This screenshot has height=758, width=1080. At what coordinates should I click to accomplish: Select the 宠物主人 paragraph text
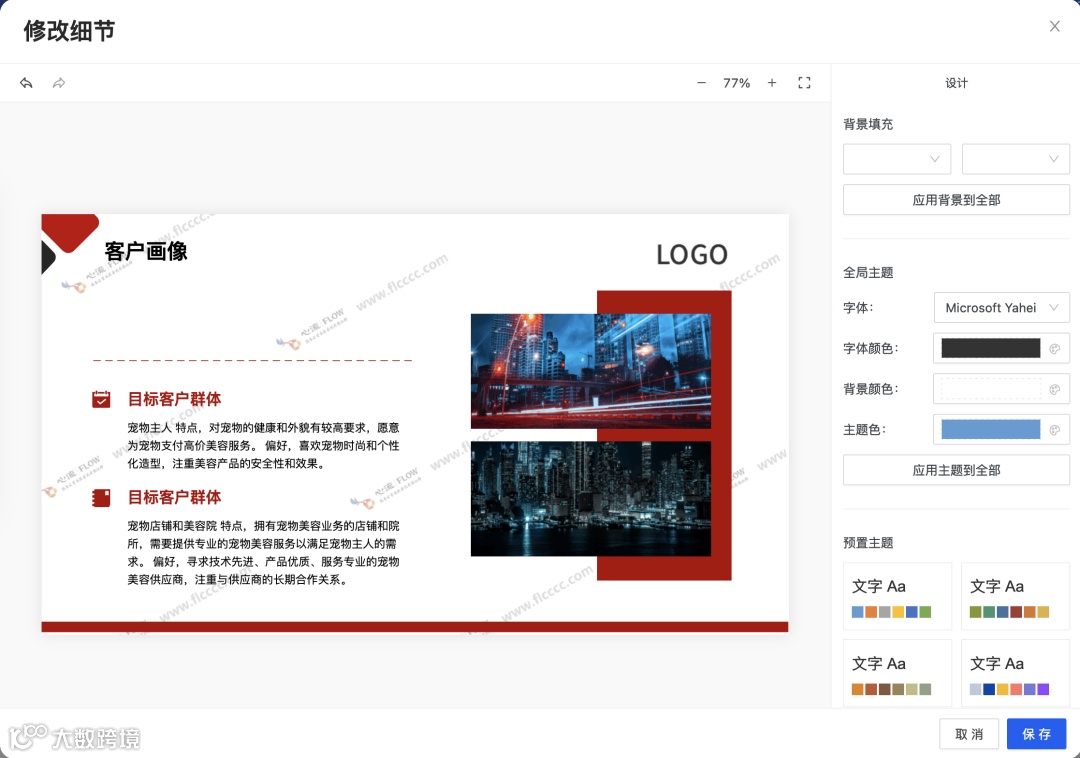tap(263, 445)
